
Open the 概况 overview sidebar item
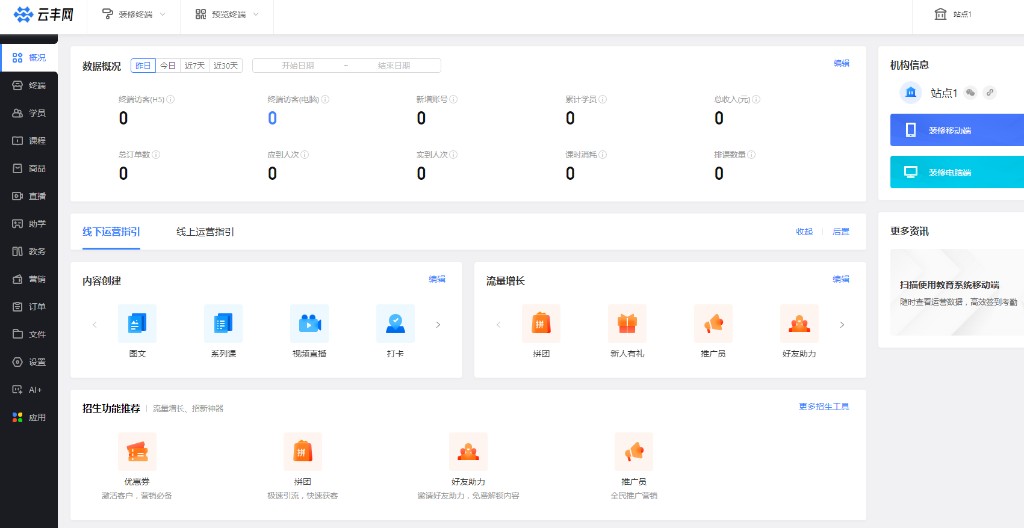point(29,58)
